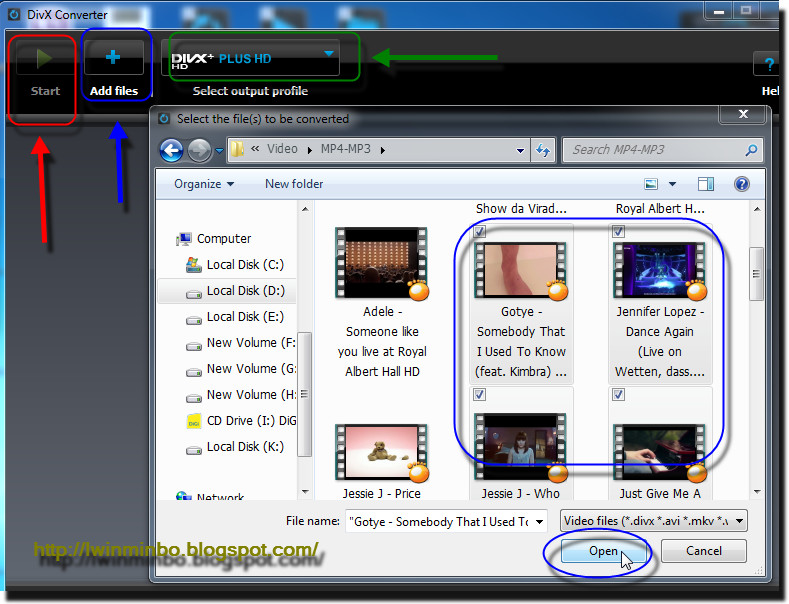The image size is (789, 604).
Task: Open the Video files type filter dropdown
Action: pyautogui.click(x=654, y=521)
